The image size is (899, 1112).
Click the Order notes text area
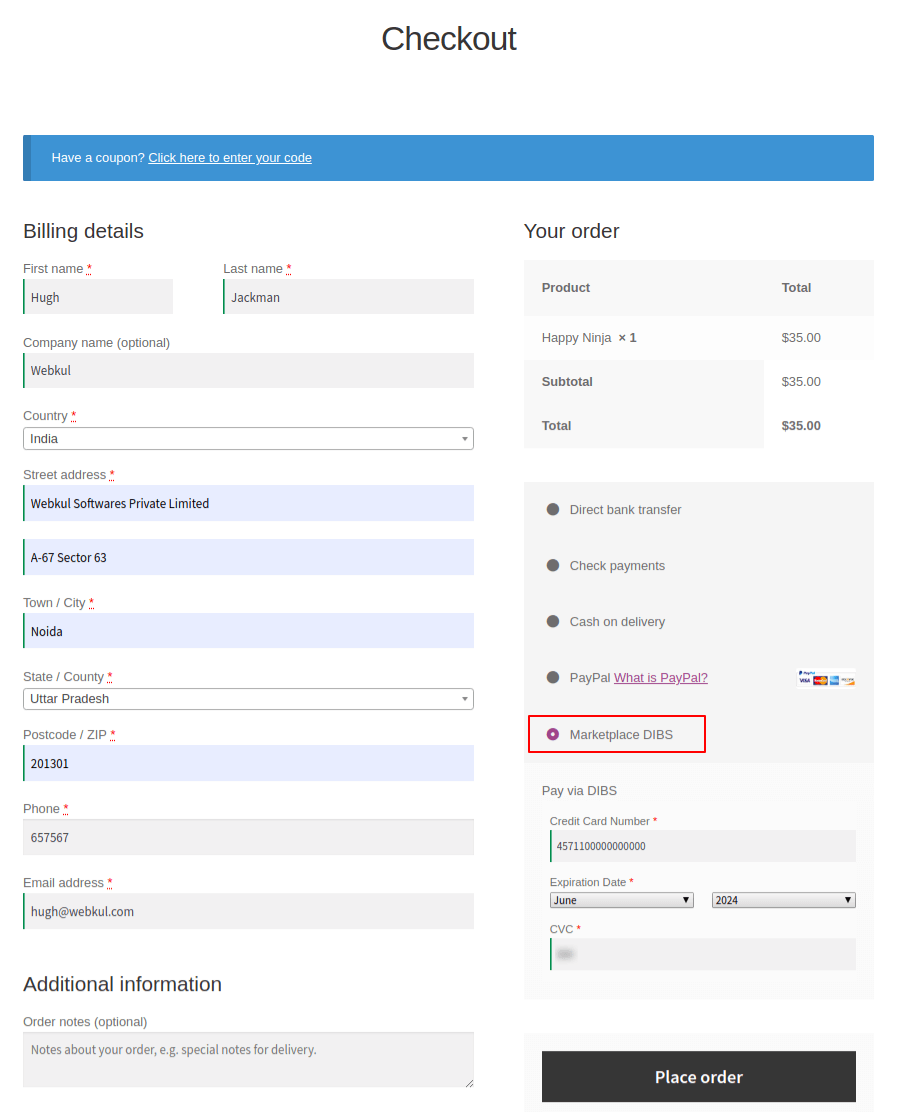point(248,1059)
